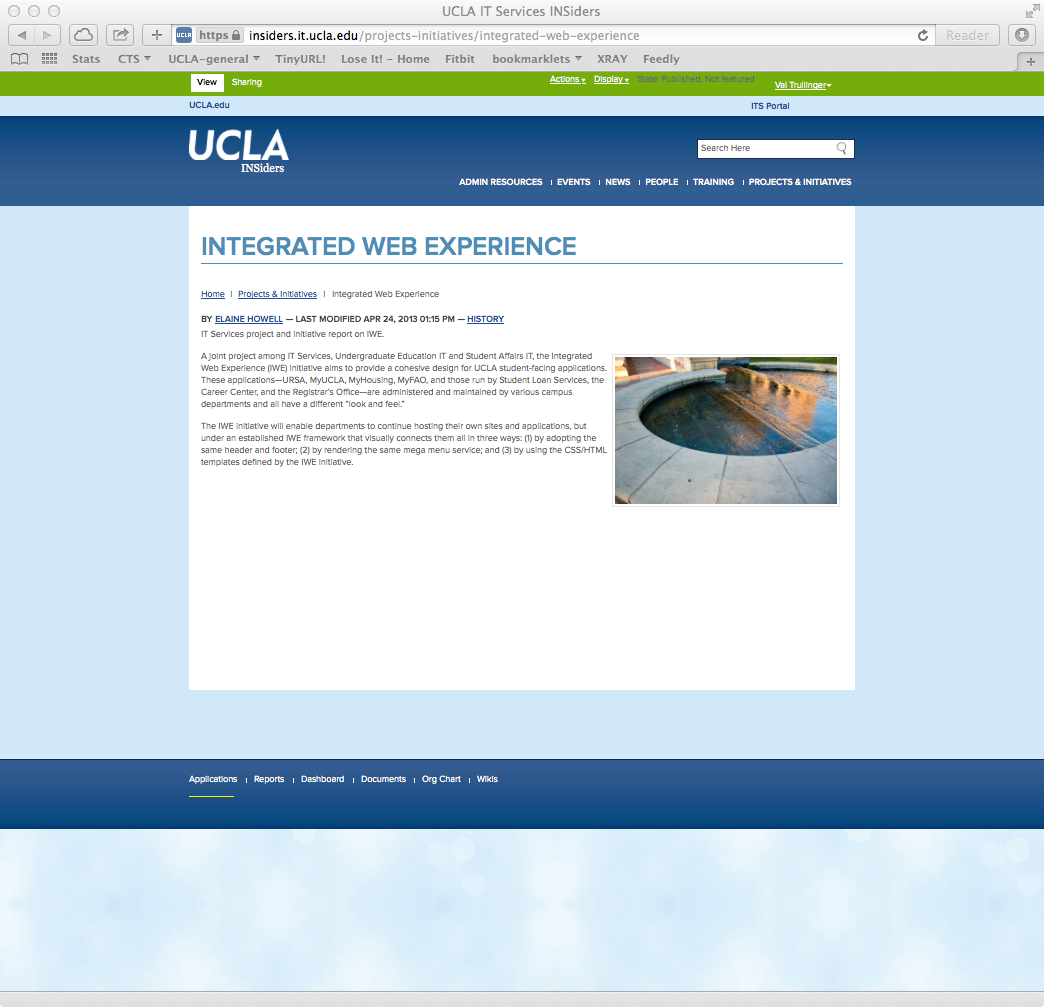Screen dimensions: 1044x1007
Task: Open the ITS Portal link
Action: coord(770,106)
